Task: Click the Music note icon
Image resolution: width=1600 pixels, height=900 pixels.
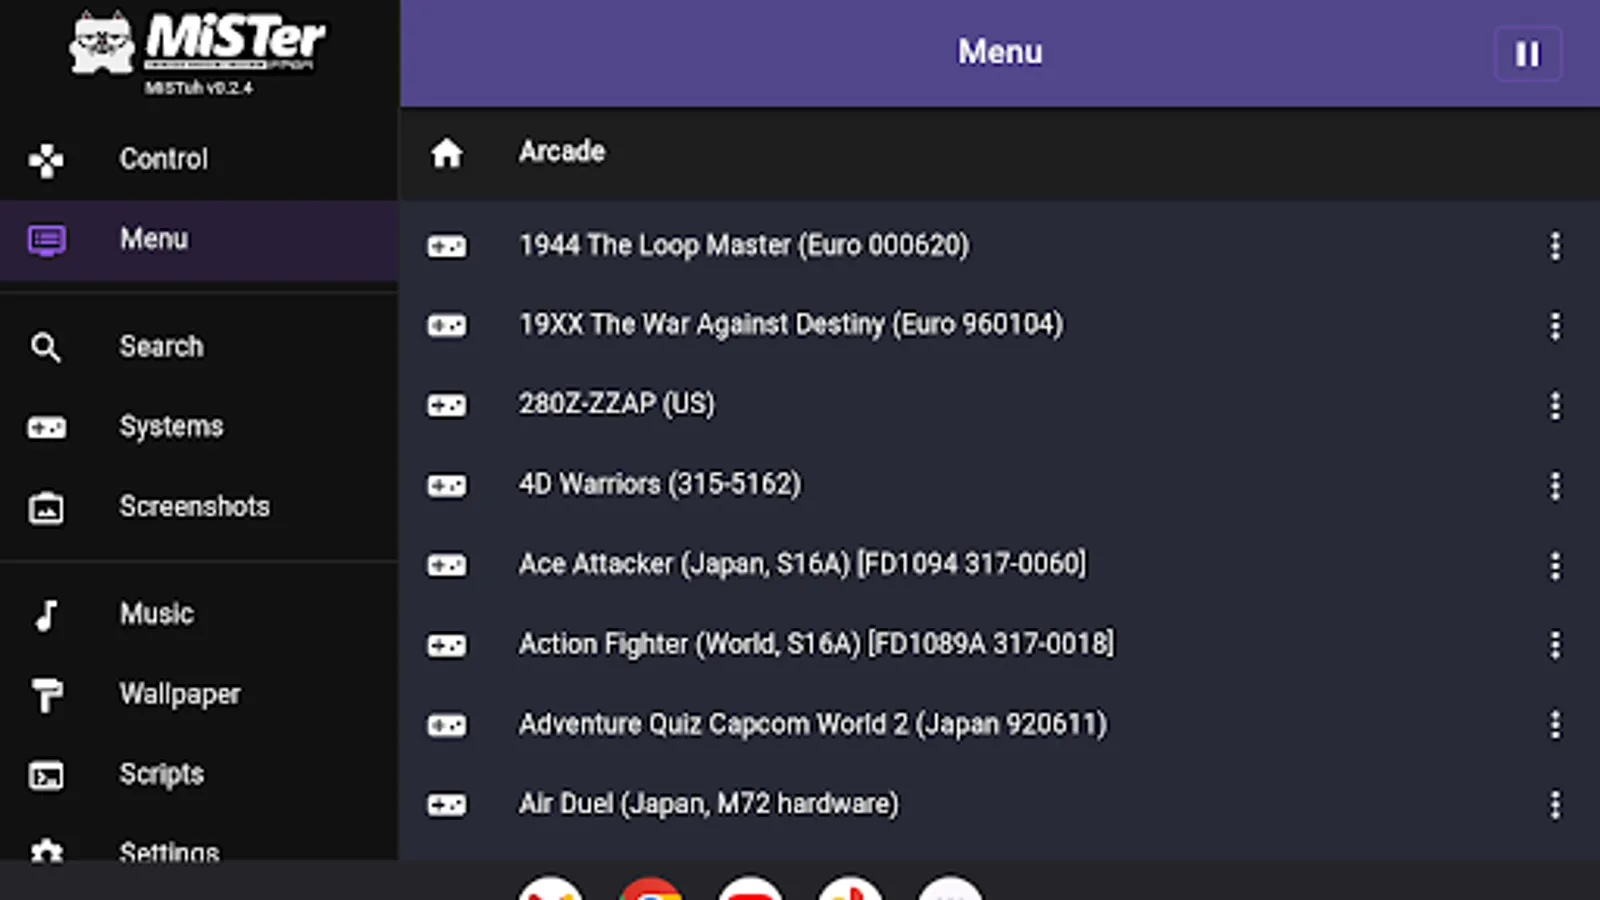Action: pyautogui.click(x=45, y=614)
